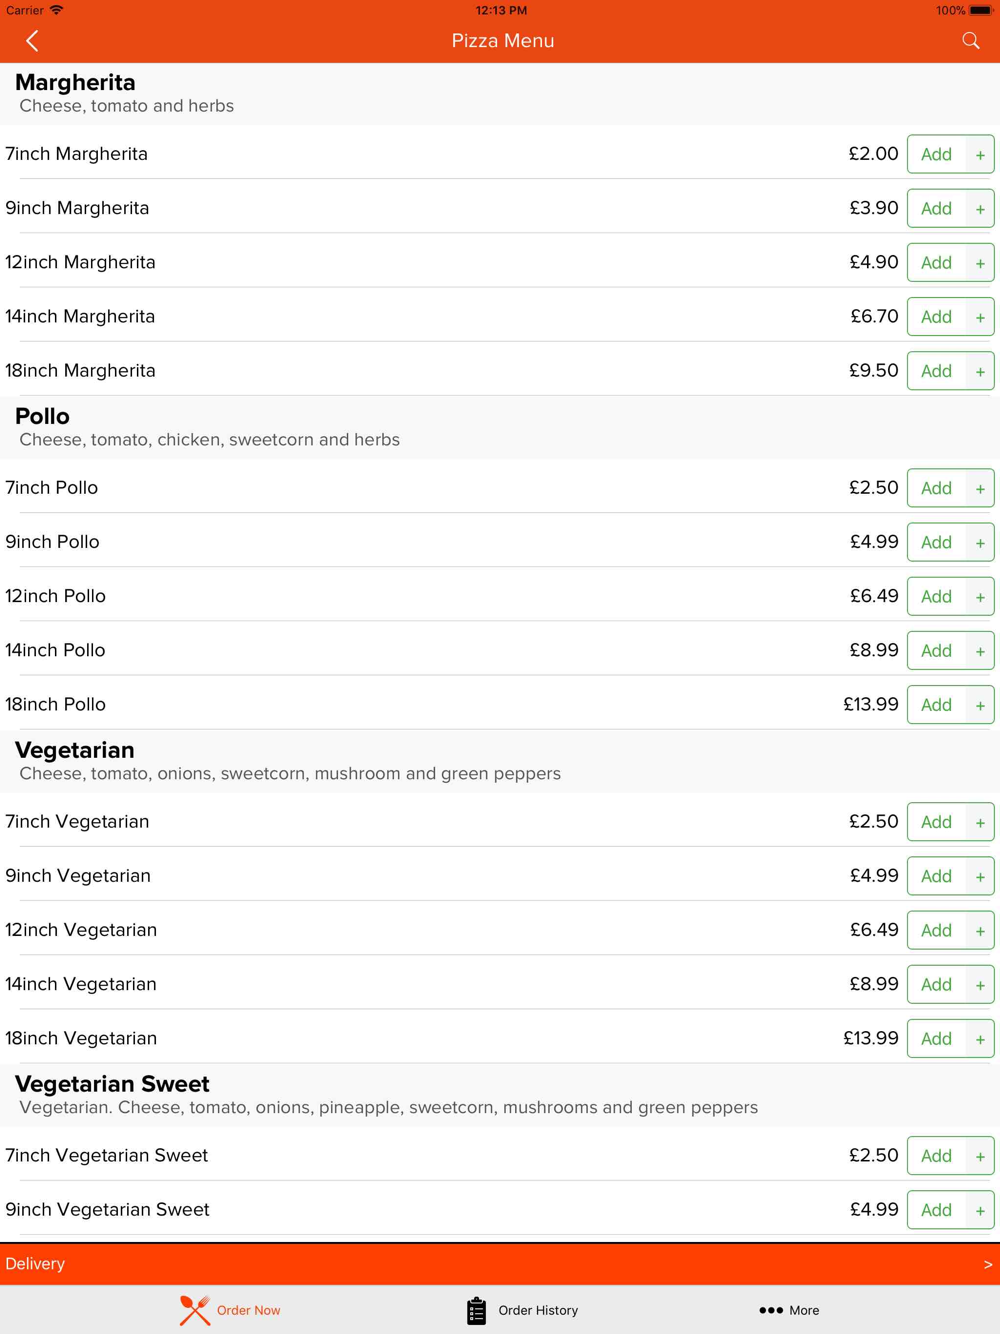Viewport: 1000px width, 1334px height.
Task: Select the Order Now tab label
Action: coord(248,1310)
